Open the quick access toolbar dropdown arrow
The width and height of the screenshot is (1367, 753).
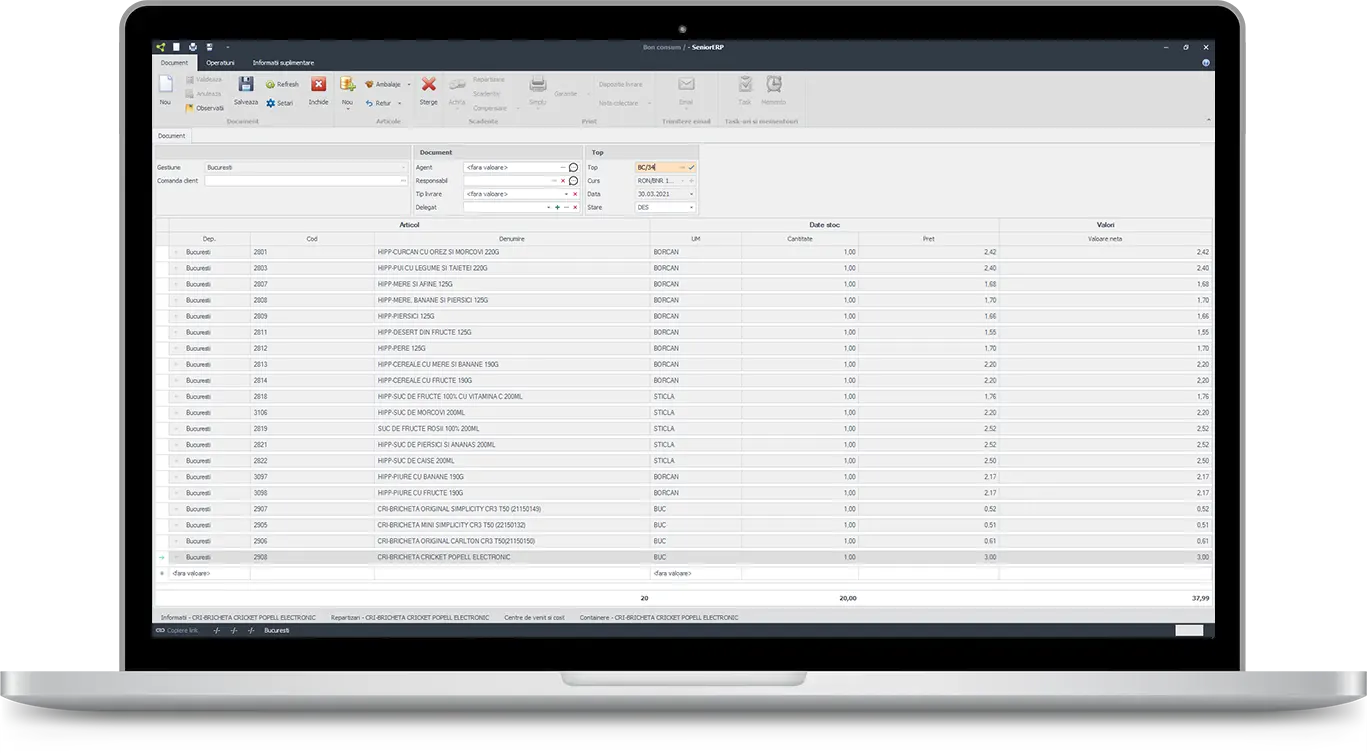[228, 47]
